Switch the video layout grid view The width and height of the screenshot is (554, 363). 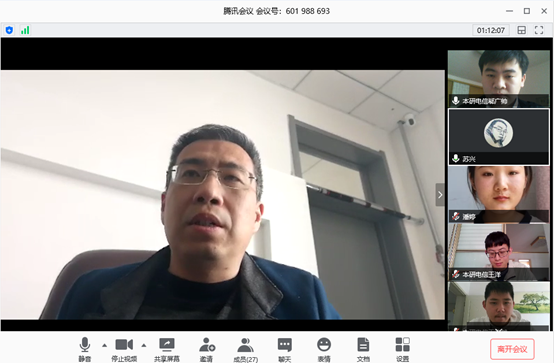click(521, 30)
